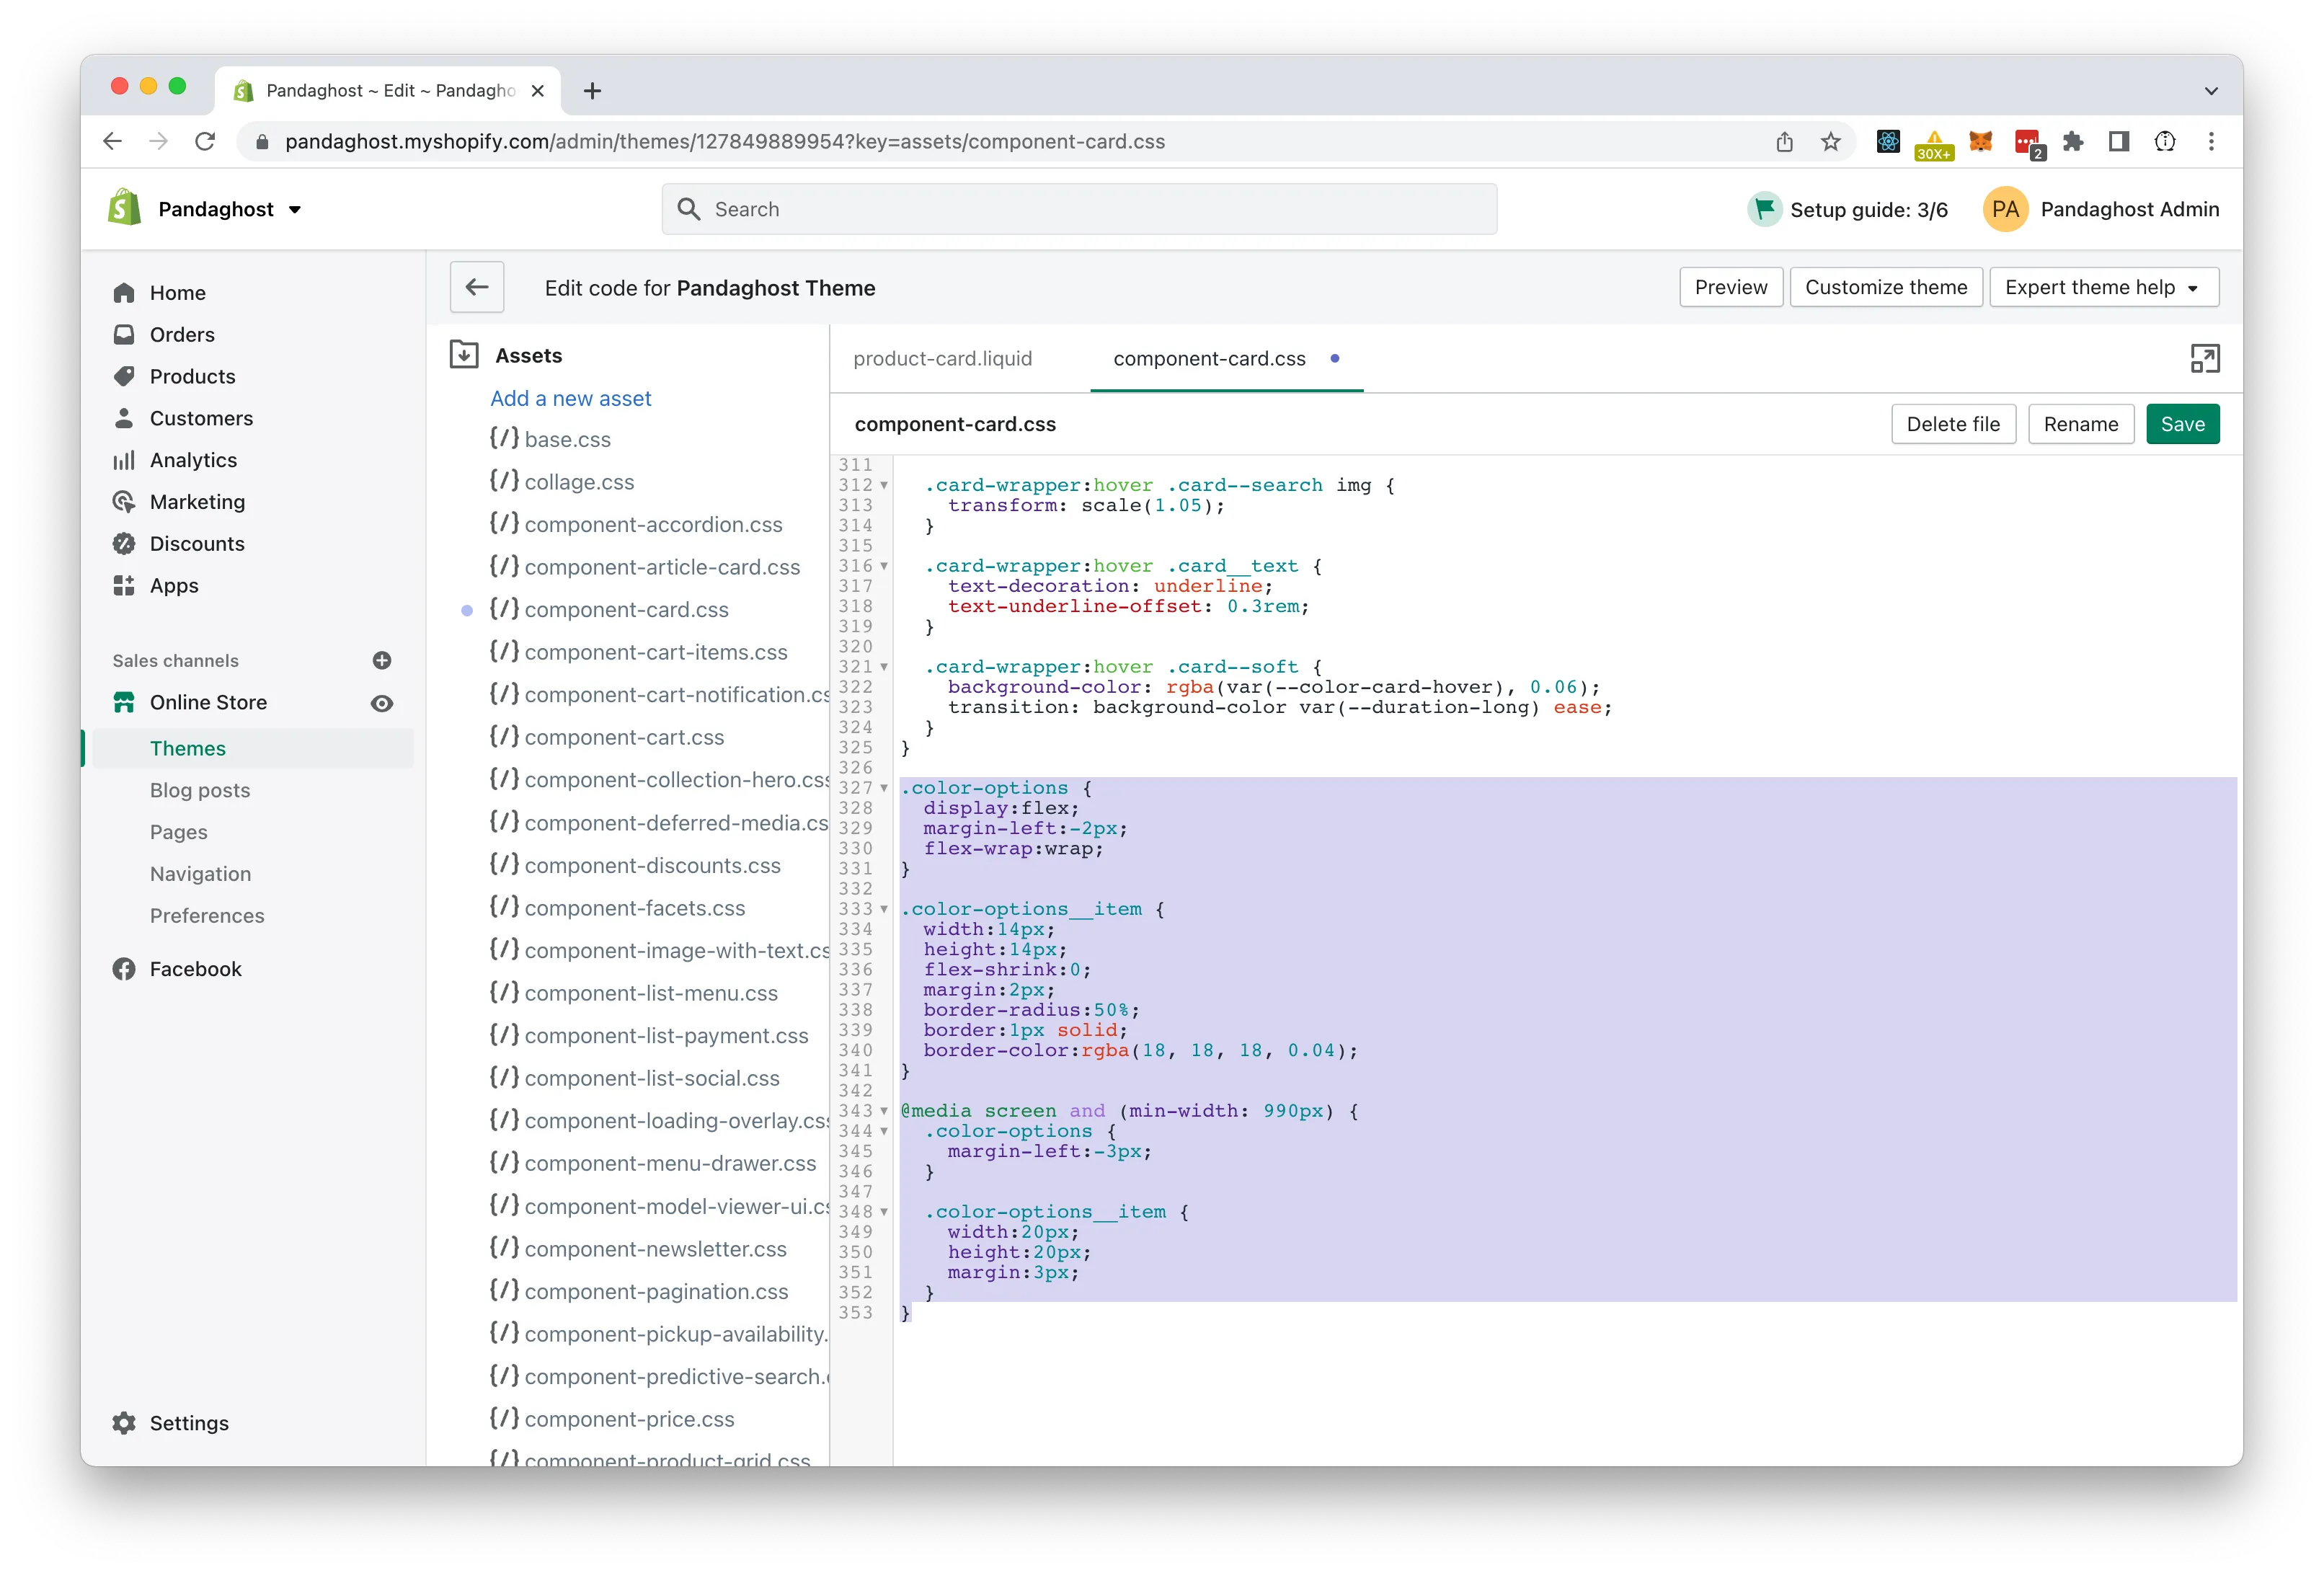Click the Save button for component-card.css
The height and width of the screenshot is (1573, 2324).
click(x=2182, y=423)
